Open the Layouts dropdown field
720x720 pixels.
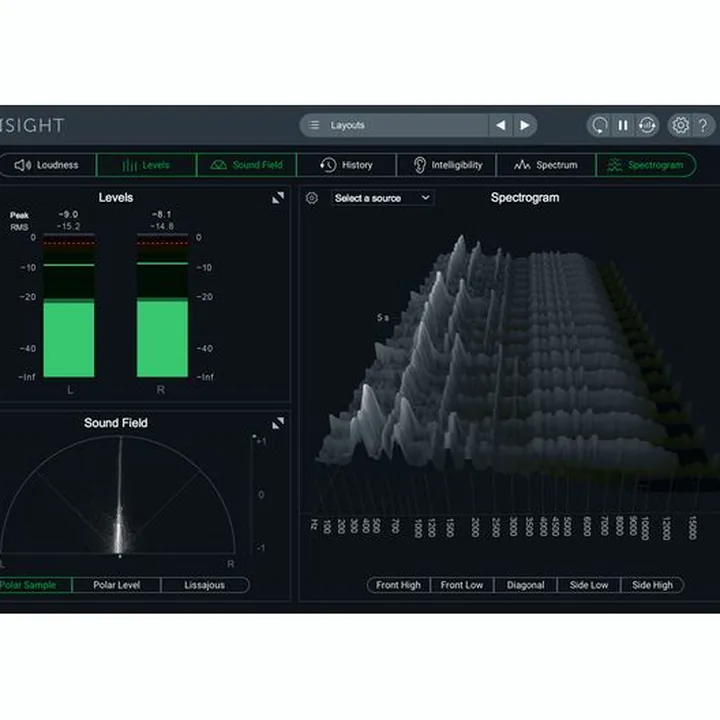(394, 125)
